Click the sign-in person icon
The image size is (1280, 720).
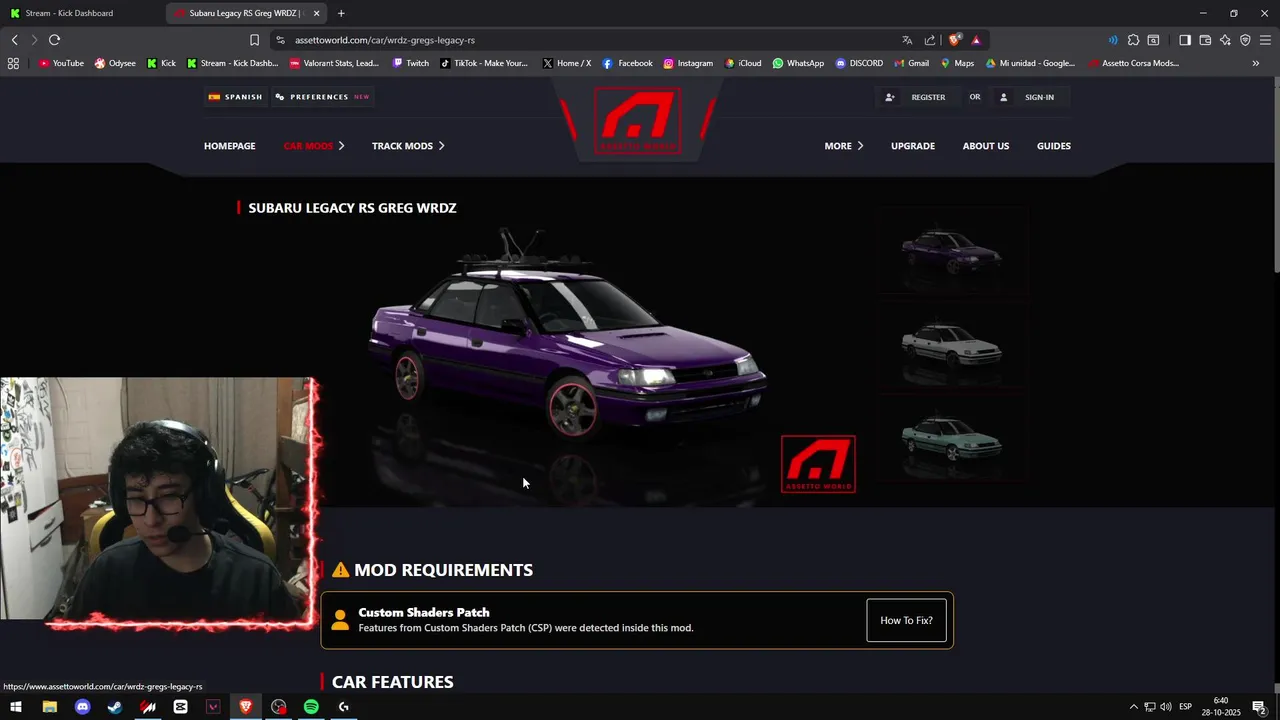[x=1004, y=97]
